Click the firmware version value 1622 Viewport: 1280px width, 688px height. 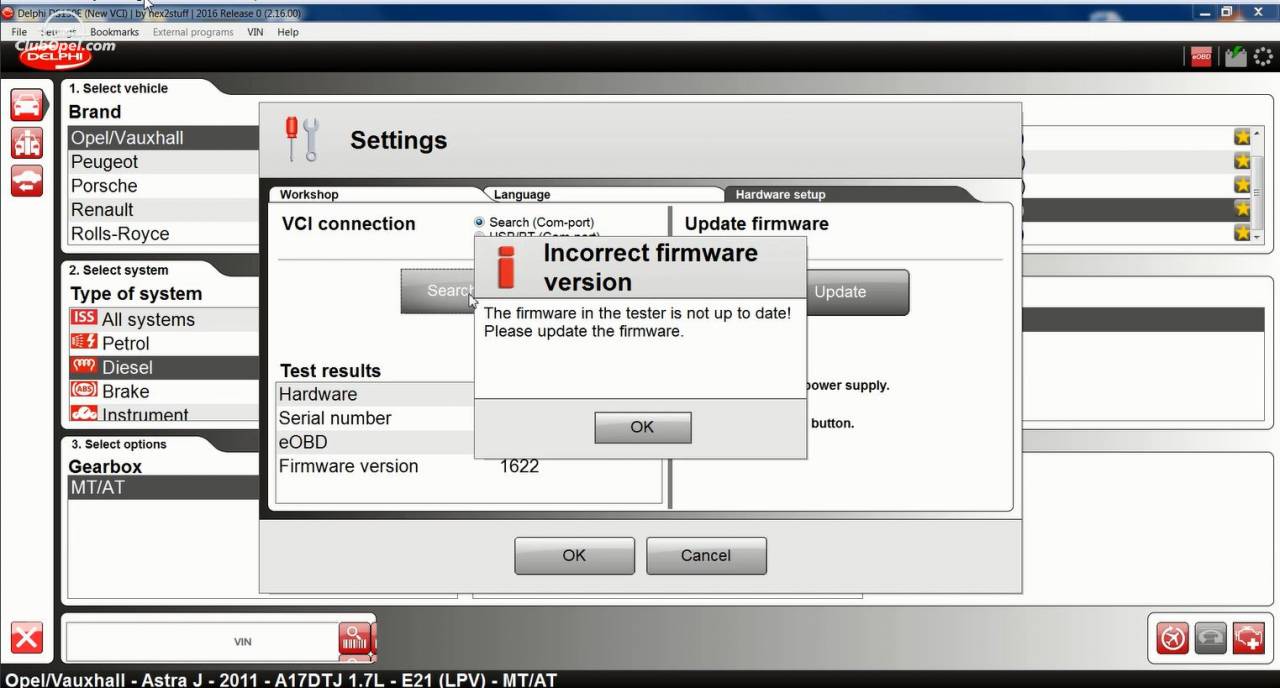(x=520, y=466)
